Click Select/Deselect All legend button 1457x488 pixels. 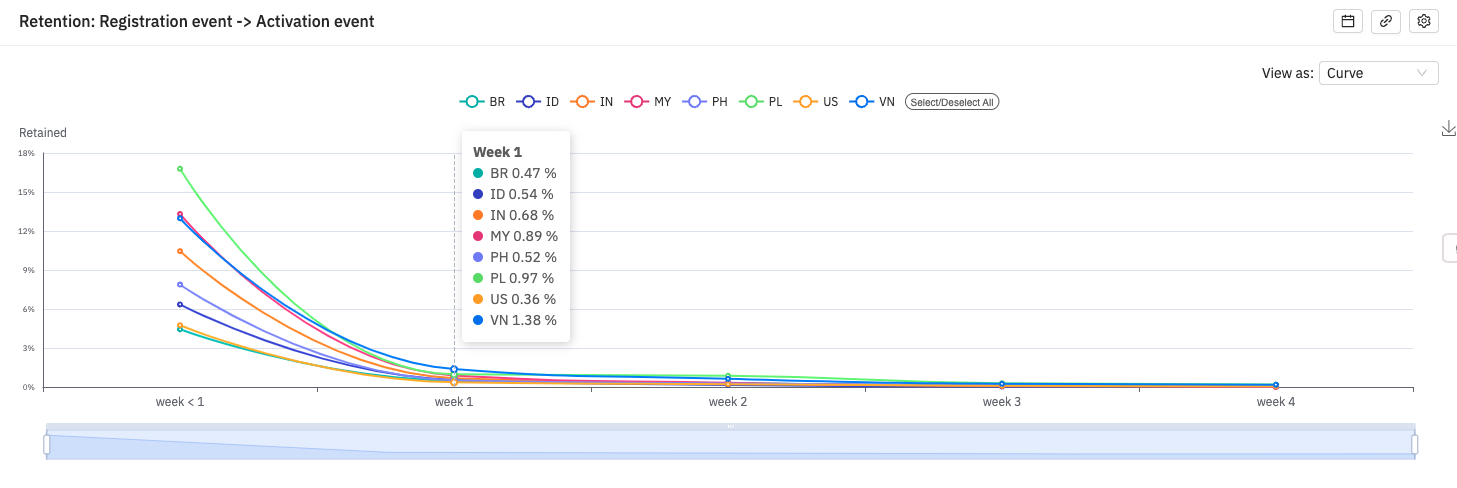tap(952, 102)
